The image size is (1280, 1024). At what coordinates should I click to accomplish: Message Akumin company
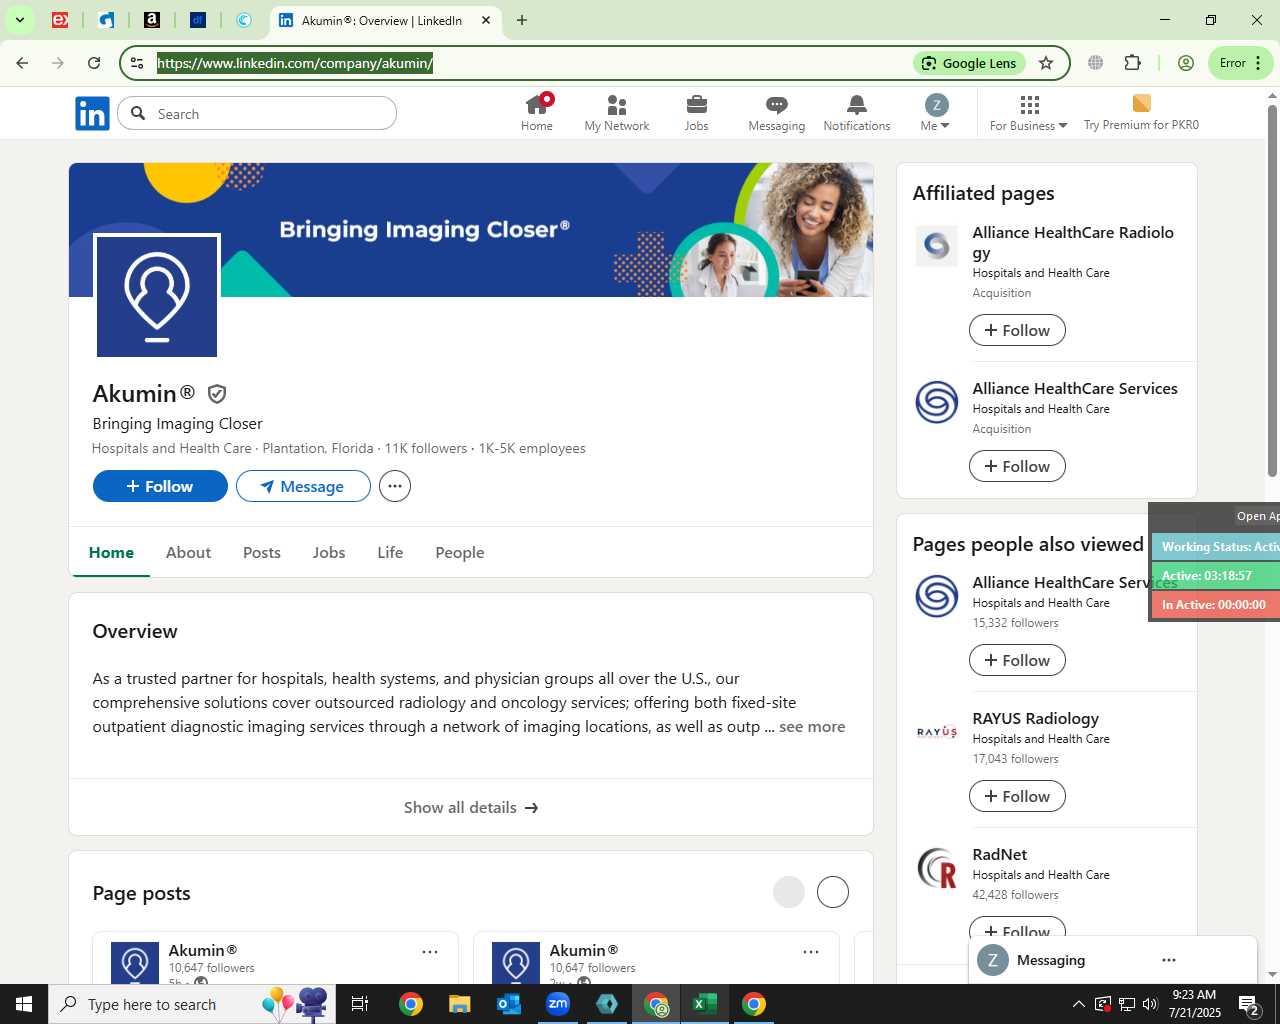(x=303, y=486)
